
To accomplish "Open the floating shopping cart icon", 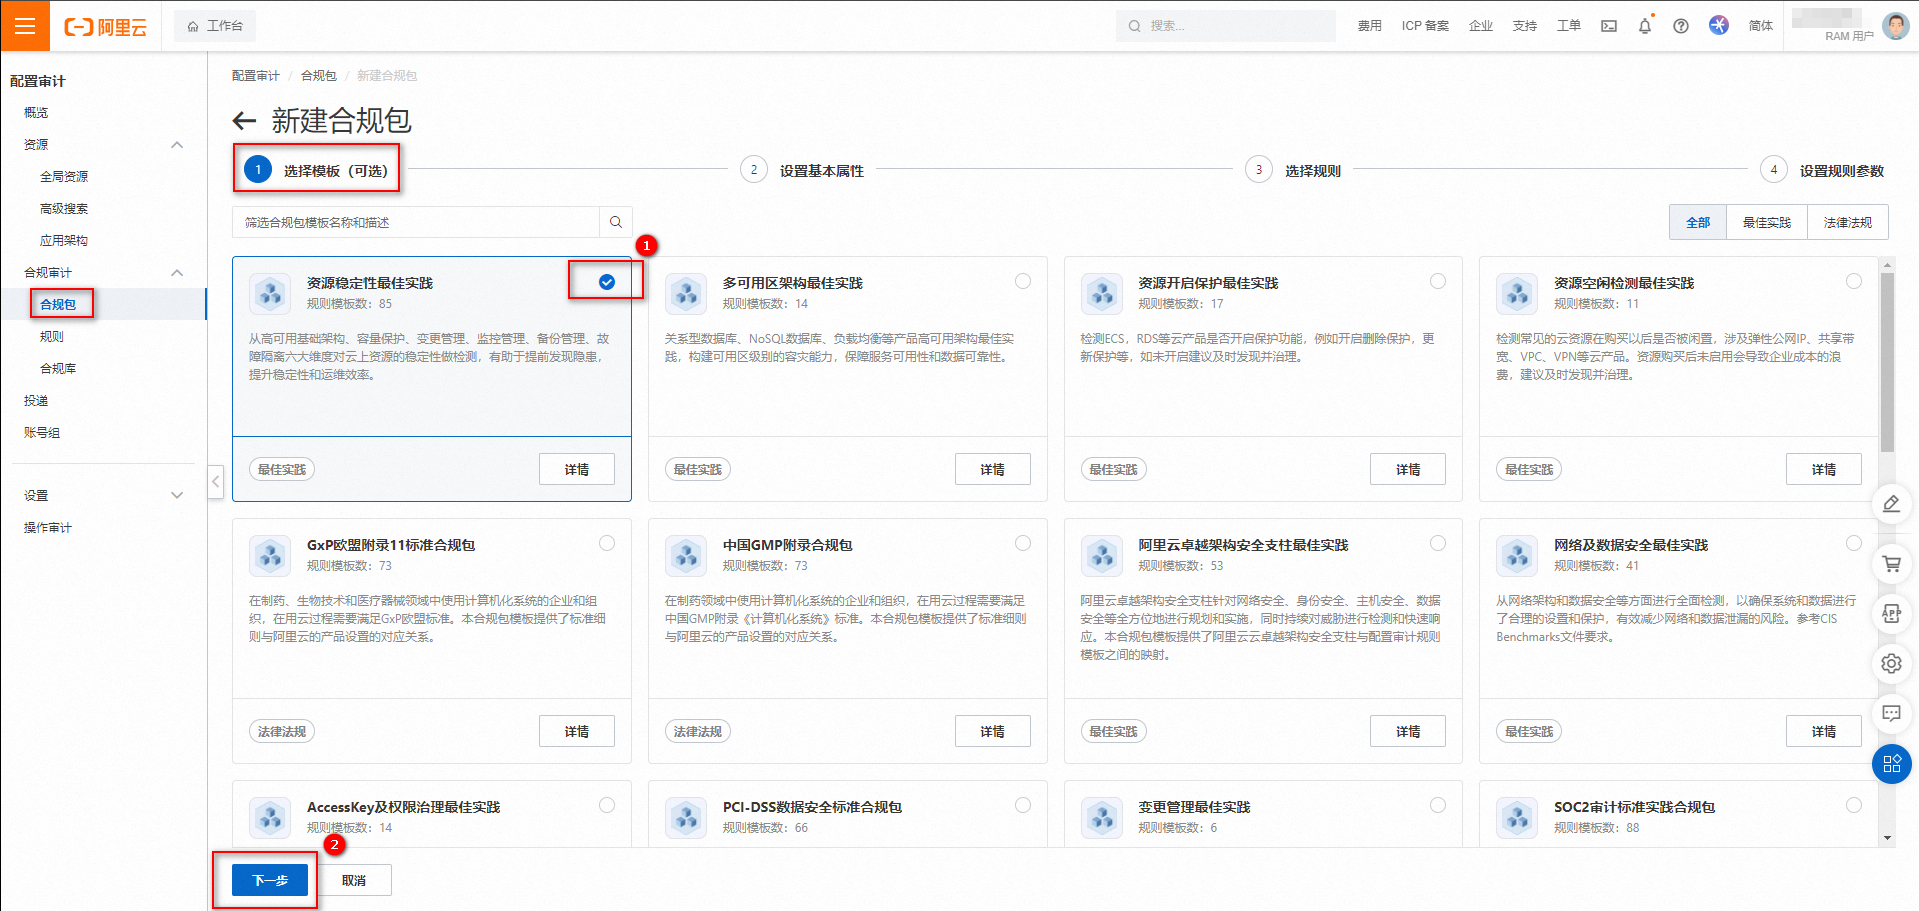I will [x=1890, y=564].
